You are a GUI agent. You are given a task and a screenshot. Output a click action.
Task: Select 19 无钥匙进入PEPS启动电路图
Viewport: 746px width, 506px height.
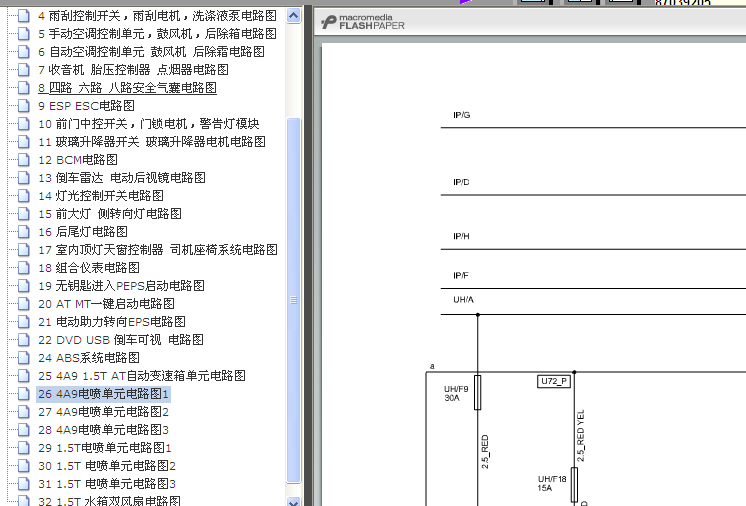(x=121, y=286)
